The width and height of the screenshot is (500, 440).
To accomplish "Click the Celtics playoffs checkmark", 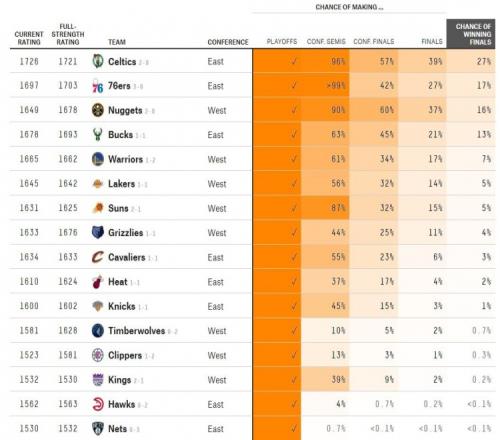I will pos(294,61).
